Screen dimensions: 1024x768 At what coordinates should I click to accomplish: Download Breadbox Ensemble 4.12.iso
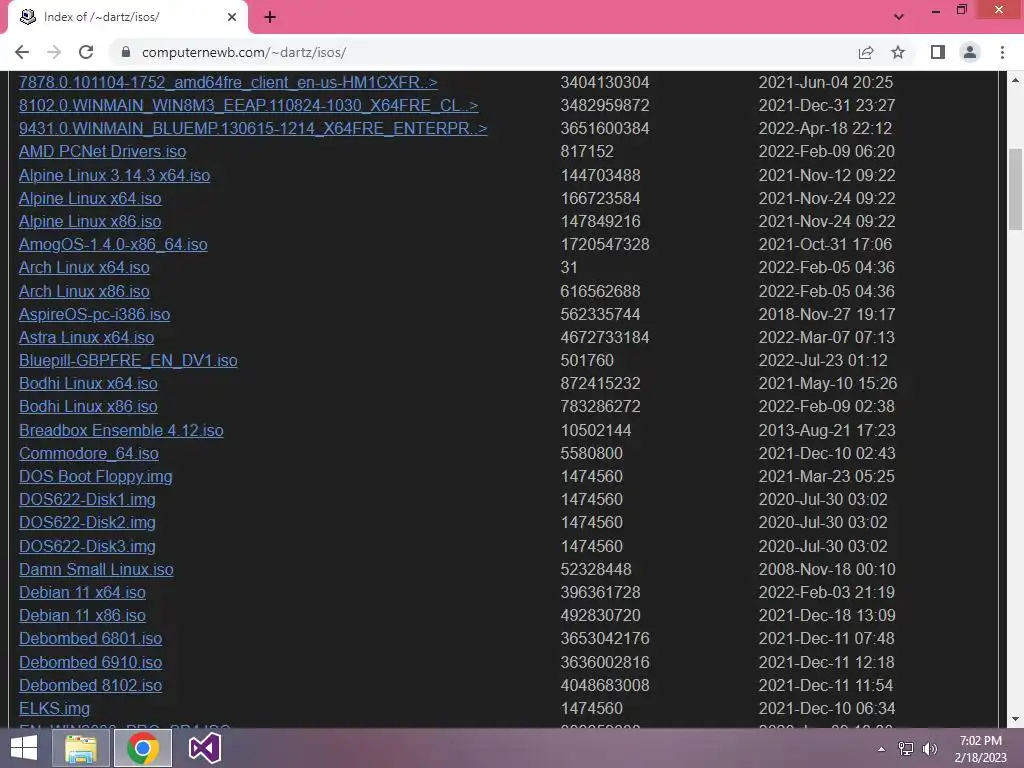pyautogui.click(x=121, y=430)
